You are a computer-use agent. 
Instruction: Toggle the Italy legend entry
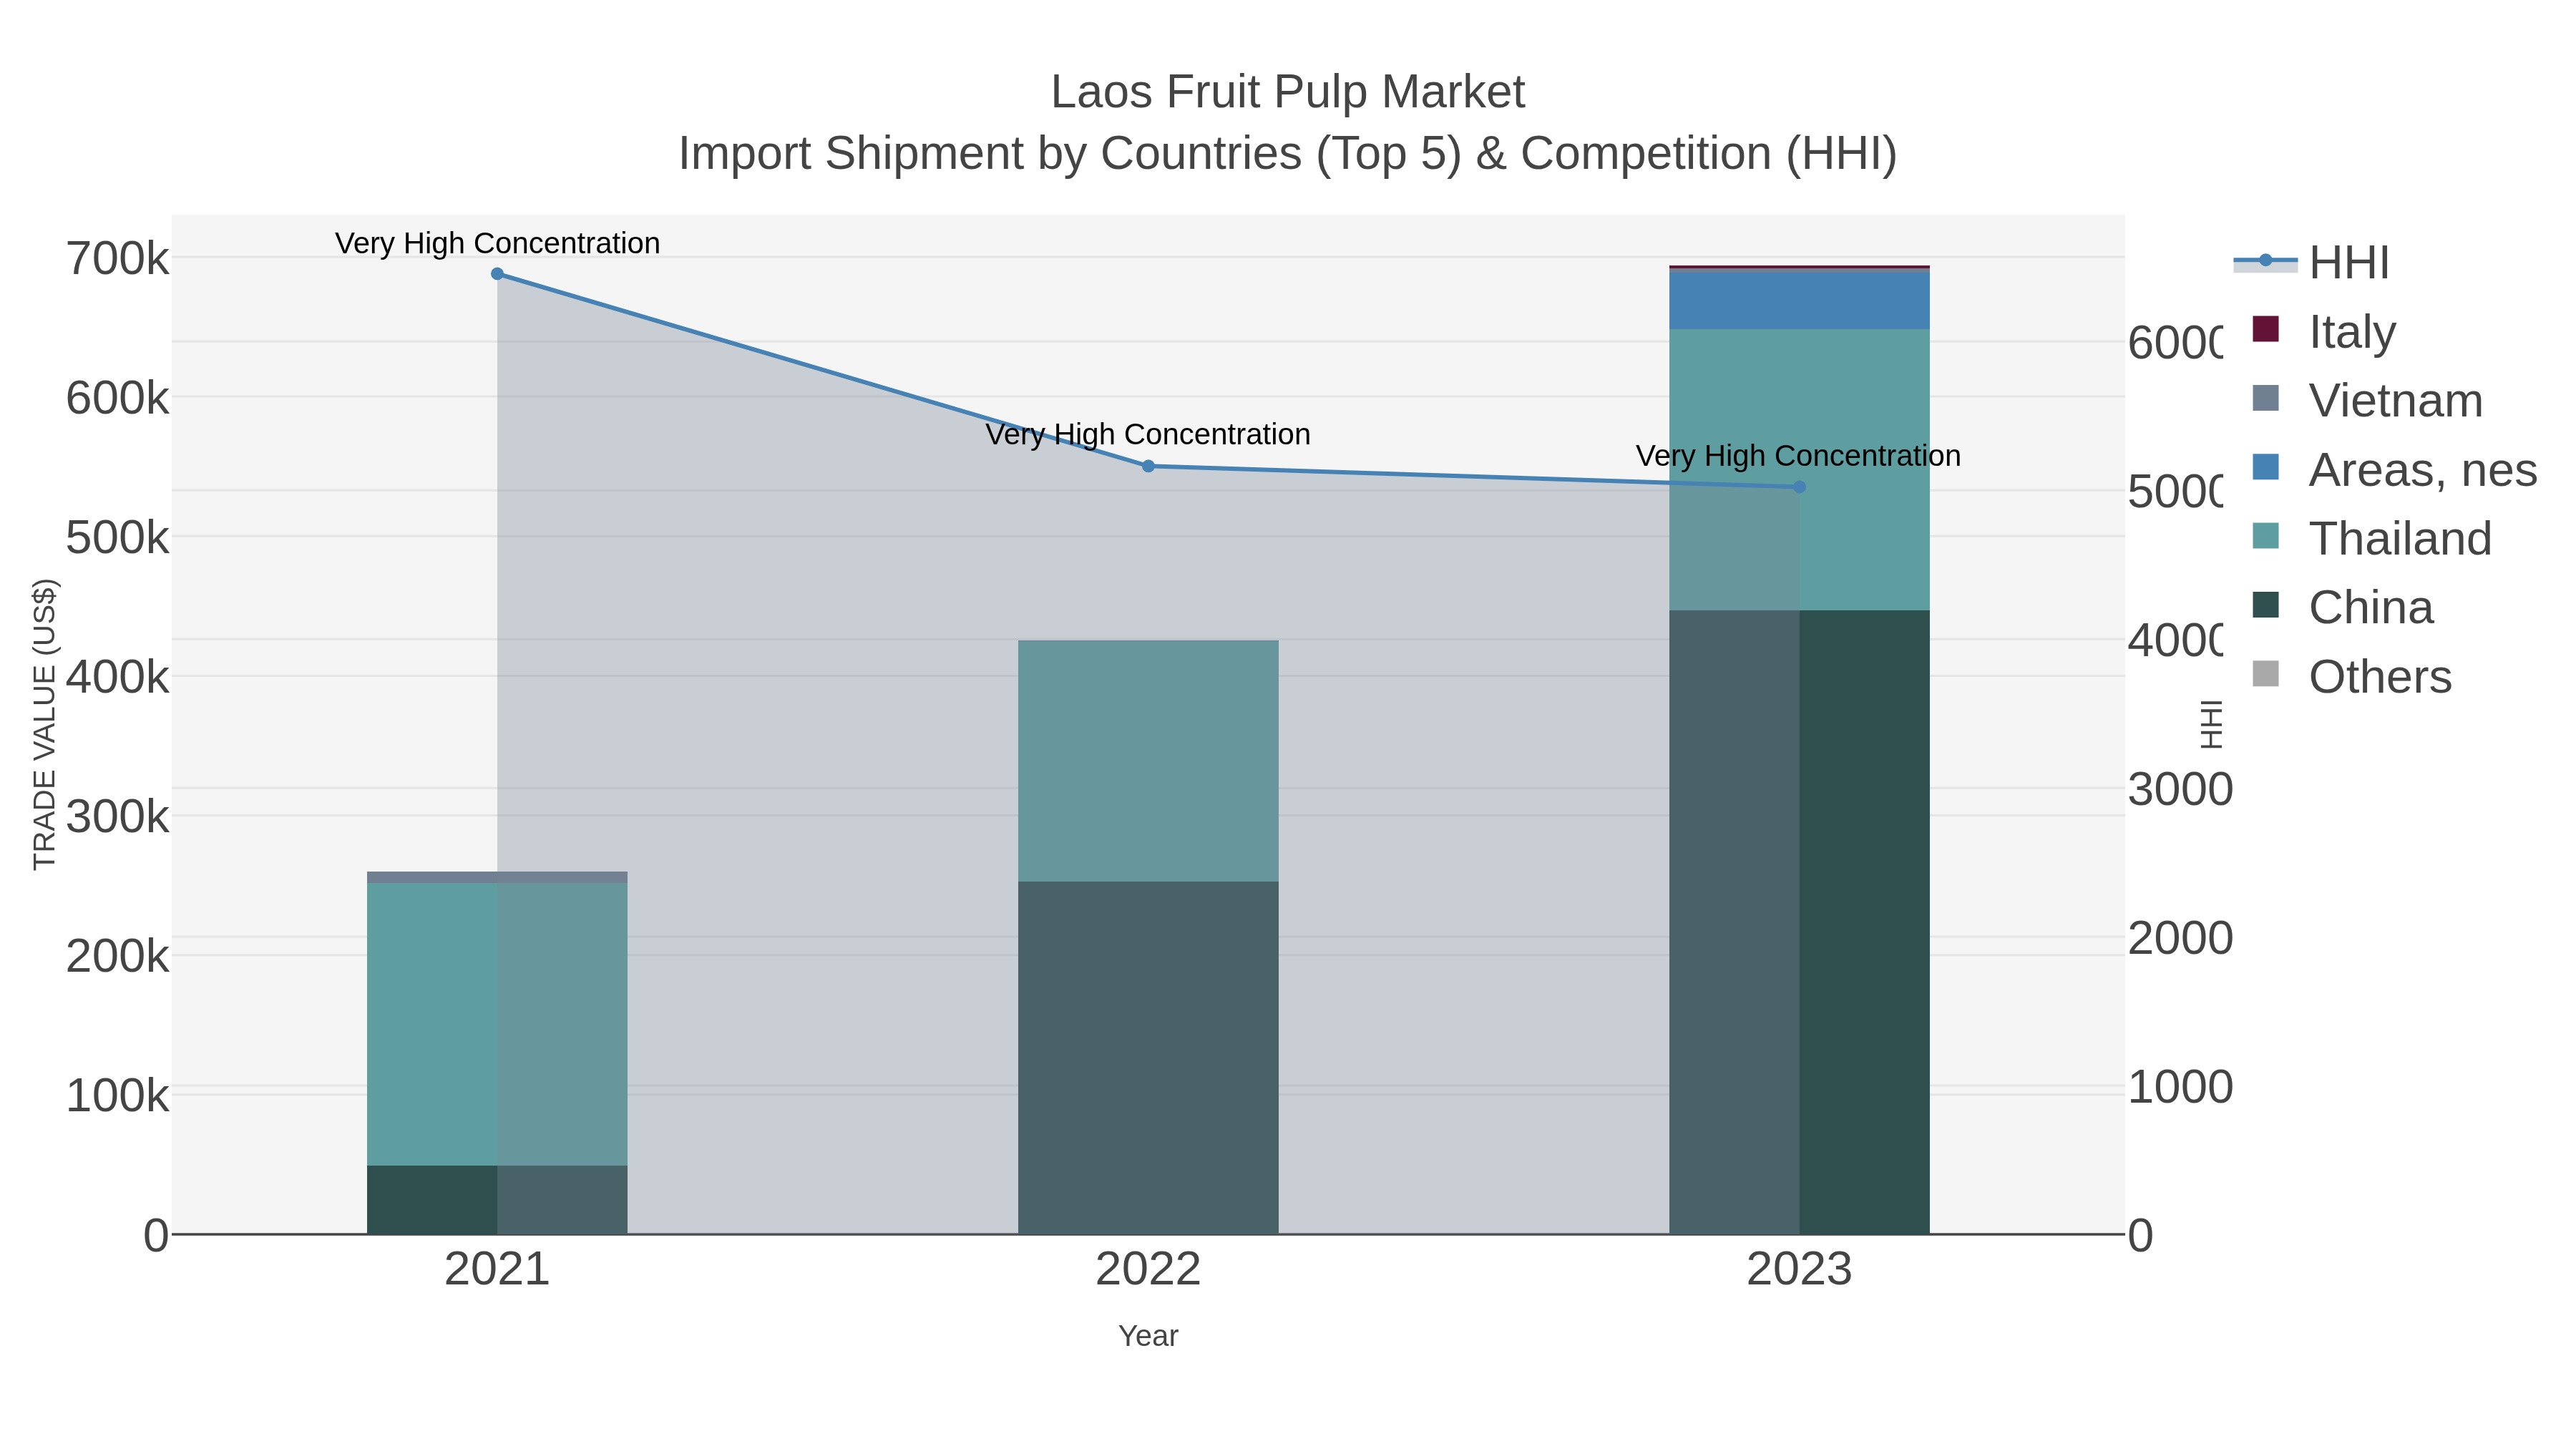pyautogui.click(x=2324, y=331)
